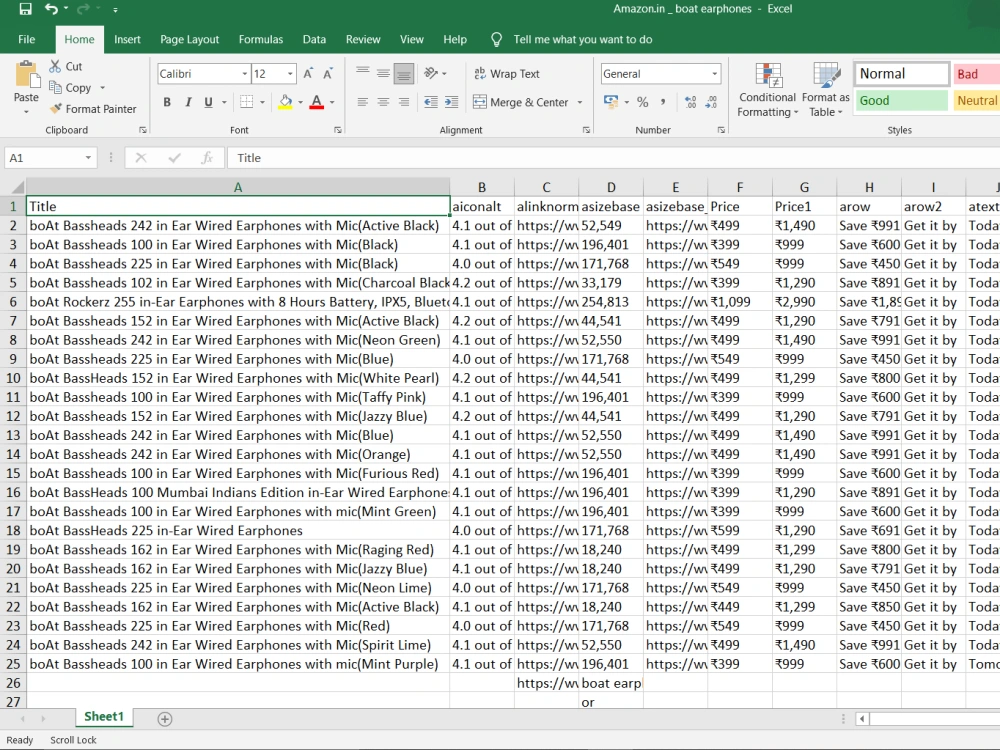Apply the Good cell style
This screenshot has height=750, width=1000.
tap(898, 100)
